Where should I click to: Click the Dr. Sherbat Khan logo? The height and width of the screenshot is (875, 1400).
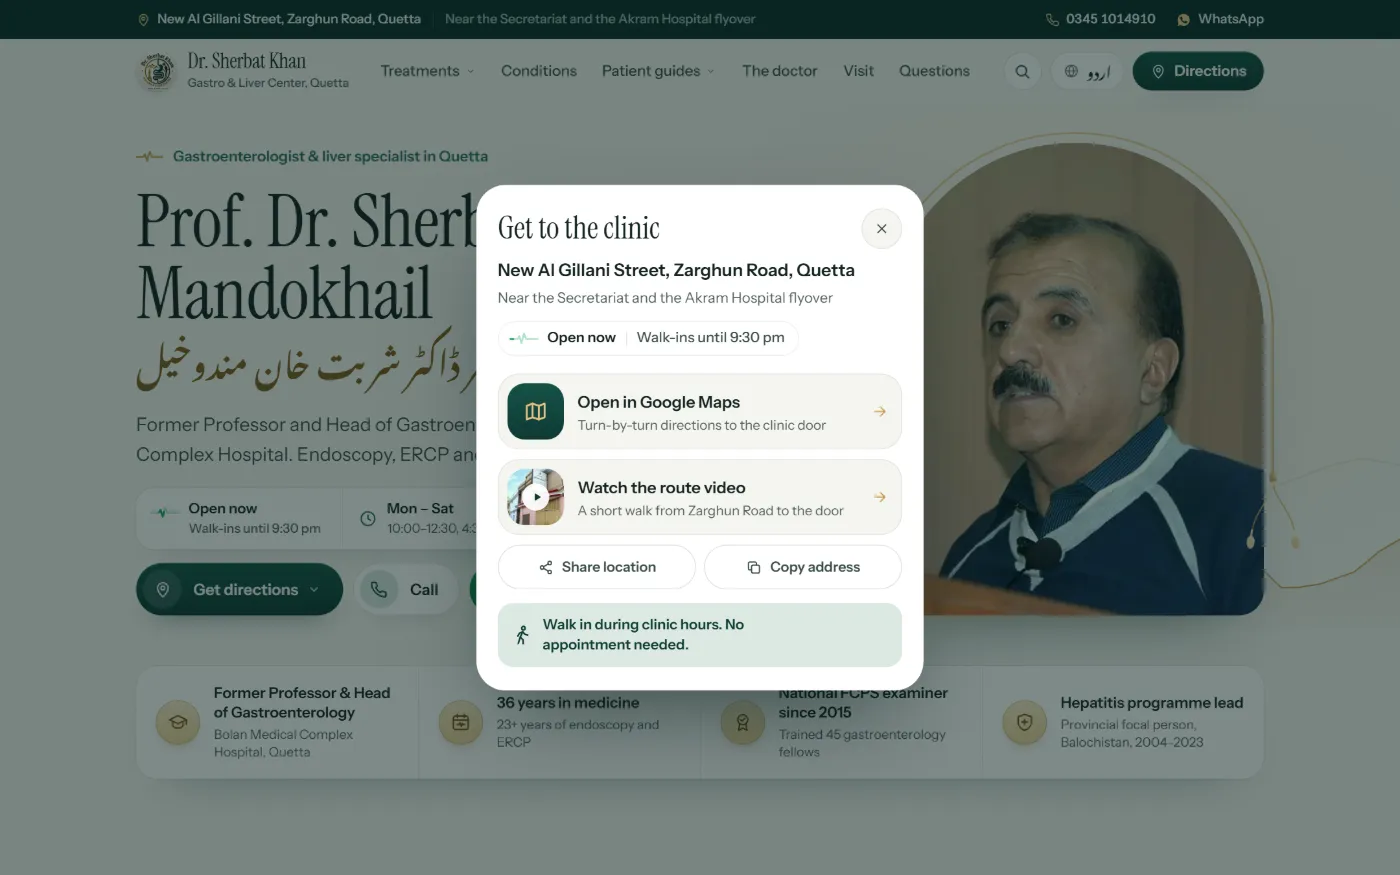[x=243, y=71]
